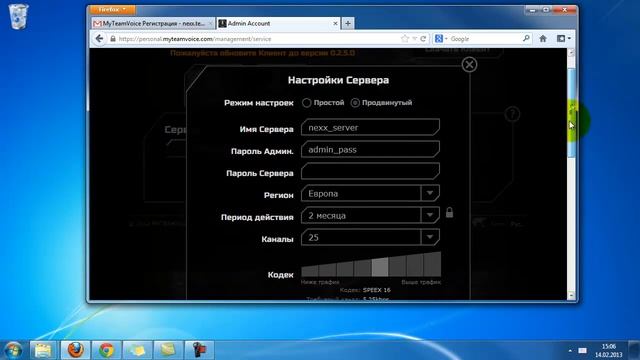Show hidden tray icons arrow
This screenshot has width=640, height=360.
click(570, 351)
